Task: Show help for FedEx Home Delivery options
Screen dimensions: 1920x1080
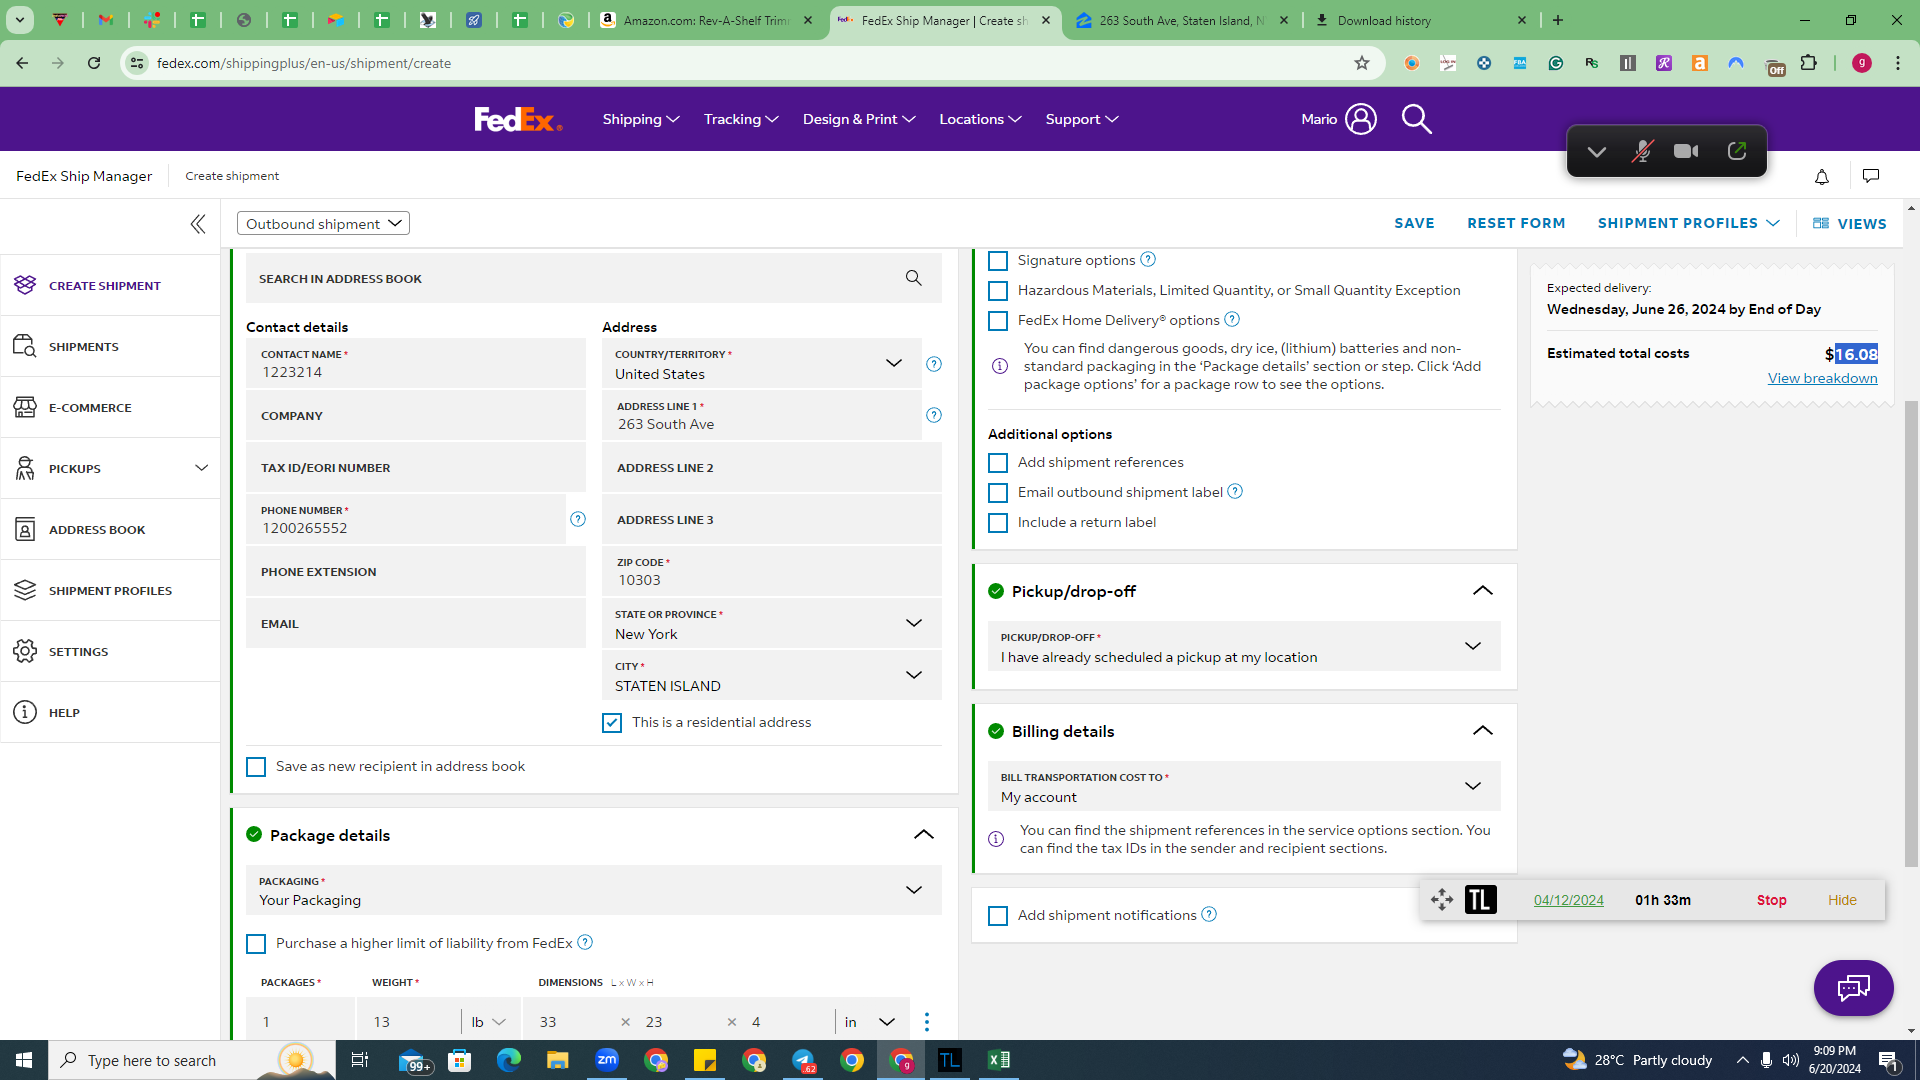Action: [1232, 319]
